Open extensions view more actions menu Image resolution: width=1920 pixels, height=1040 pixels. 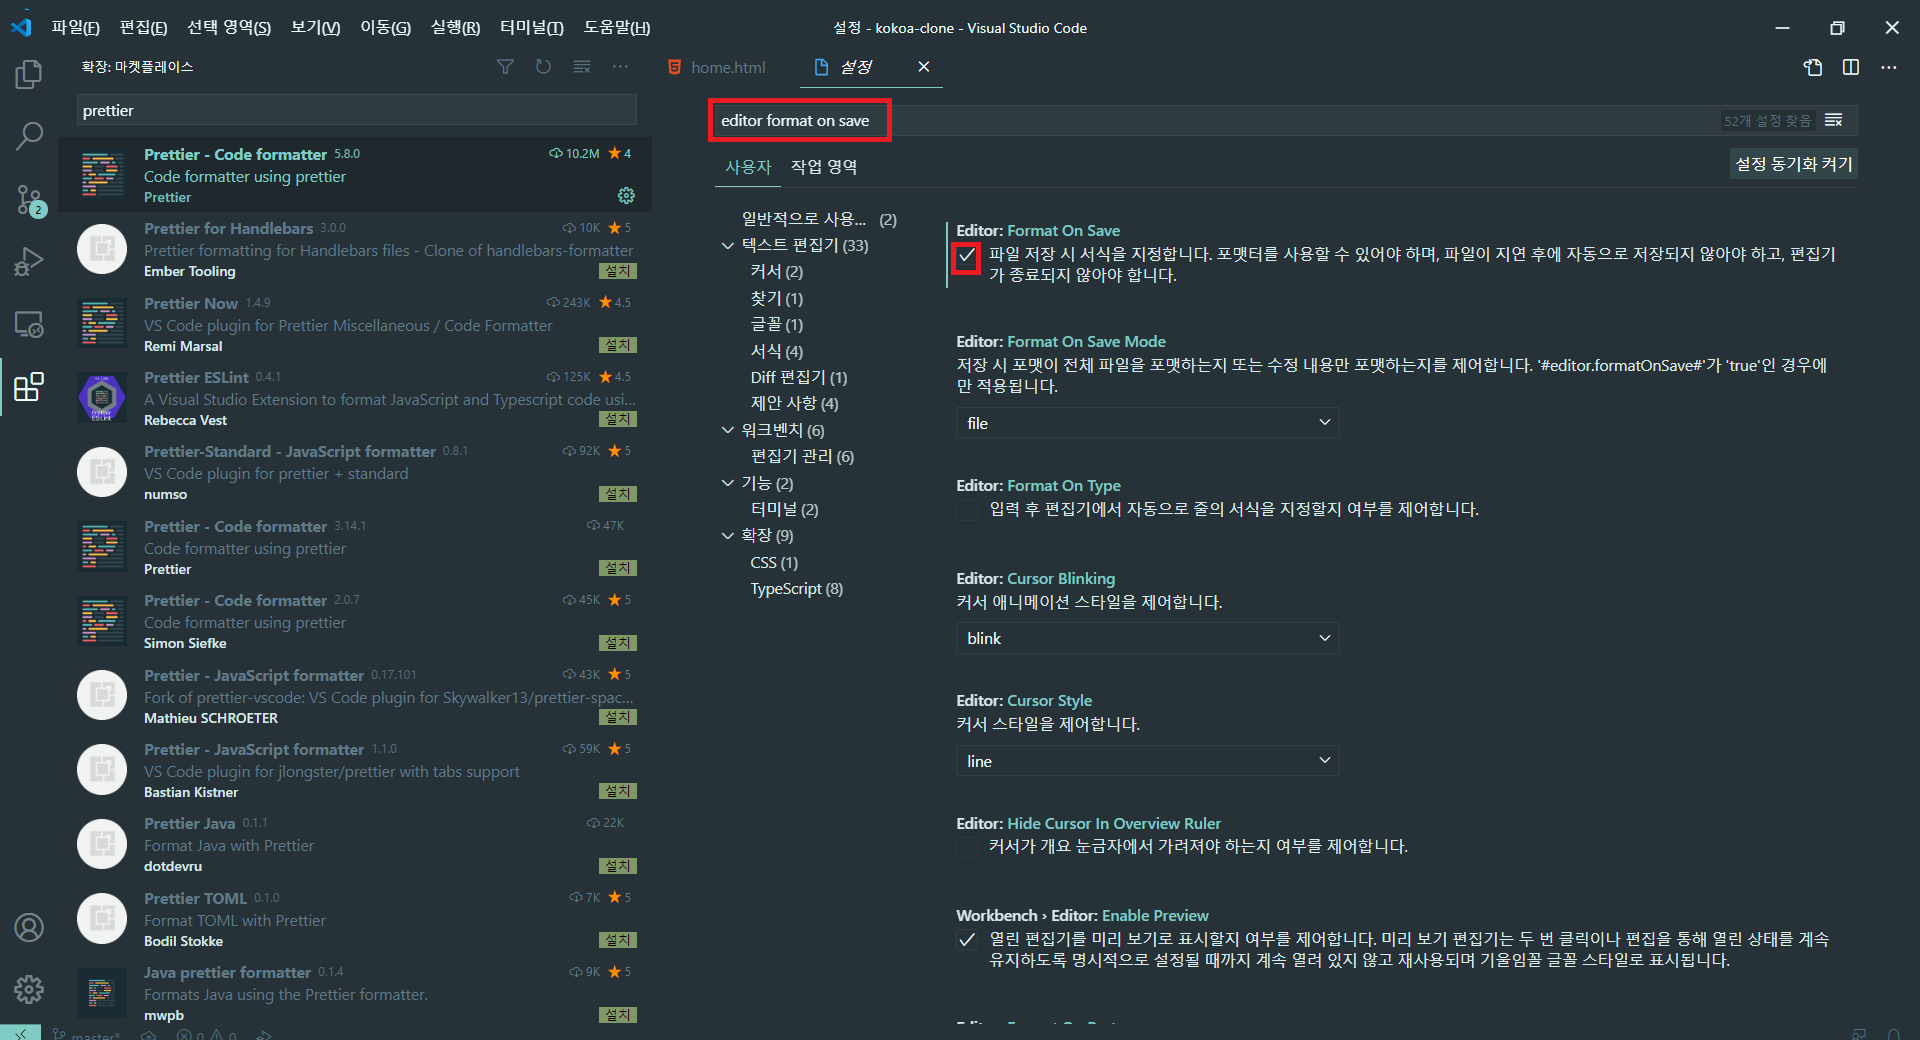tap(621, 67)
